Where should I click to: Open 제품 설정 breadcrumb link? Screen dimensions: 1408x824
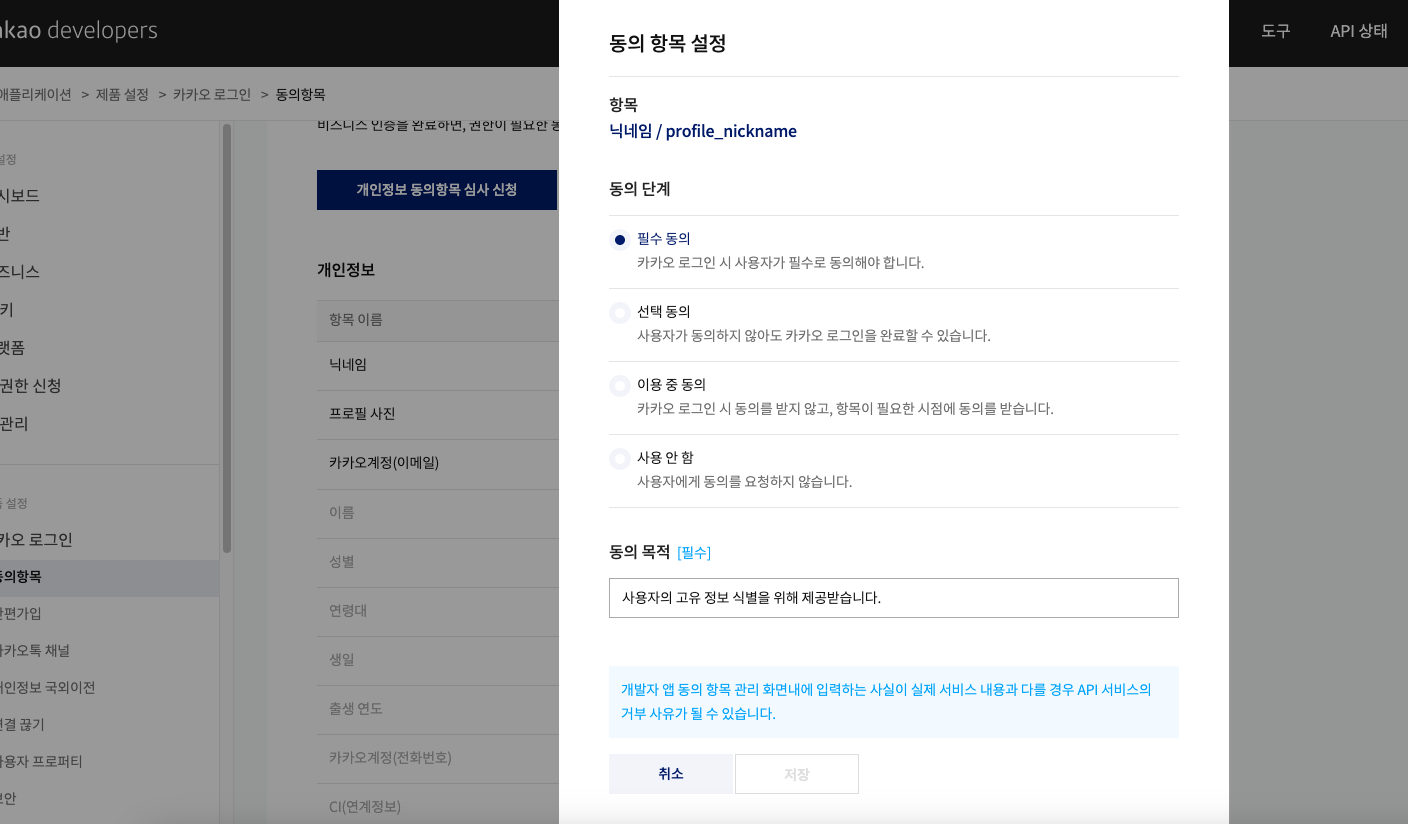point(122,95)
